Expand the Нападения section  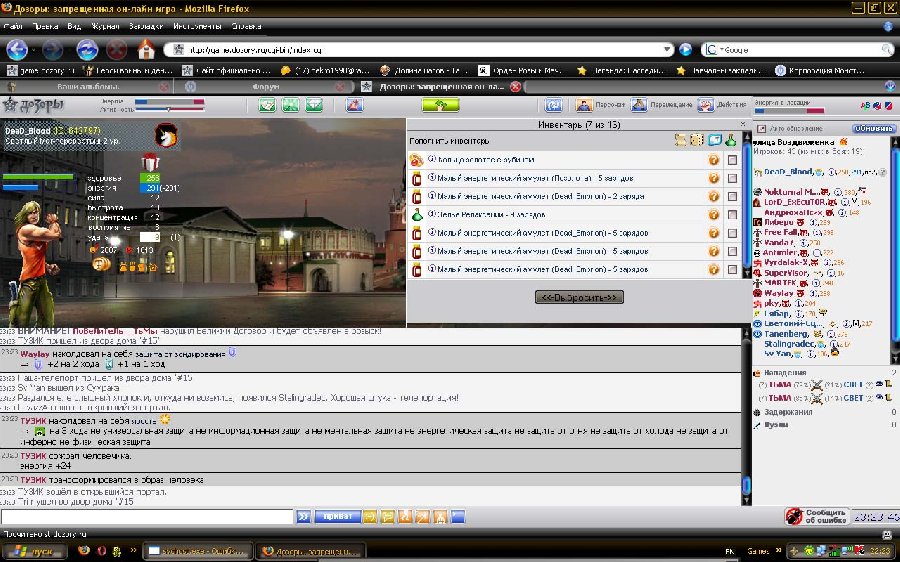point(785,373)
